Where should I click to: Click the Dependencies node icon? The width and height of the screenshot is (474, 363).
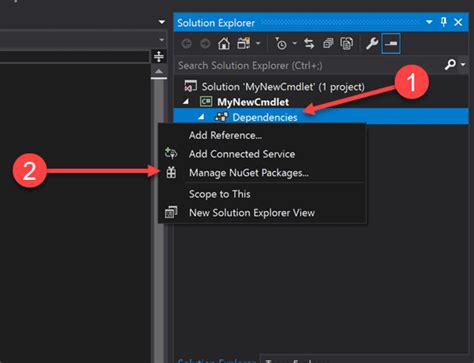coord(221,117)
